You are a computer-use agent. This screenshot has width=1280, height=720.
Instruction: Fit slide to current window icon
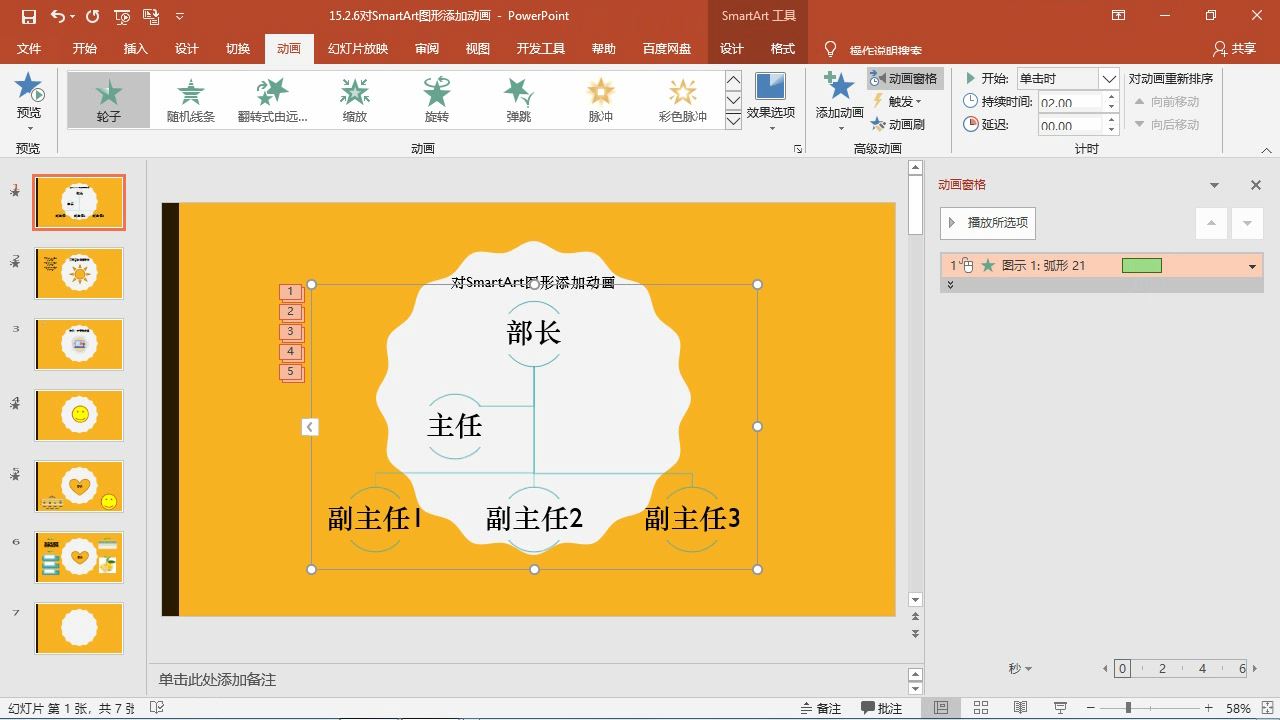point(1266,708)
